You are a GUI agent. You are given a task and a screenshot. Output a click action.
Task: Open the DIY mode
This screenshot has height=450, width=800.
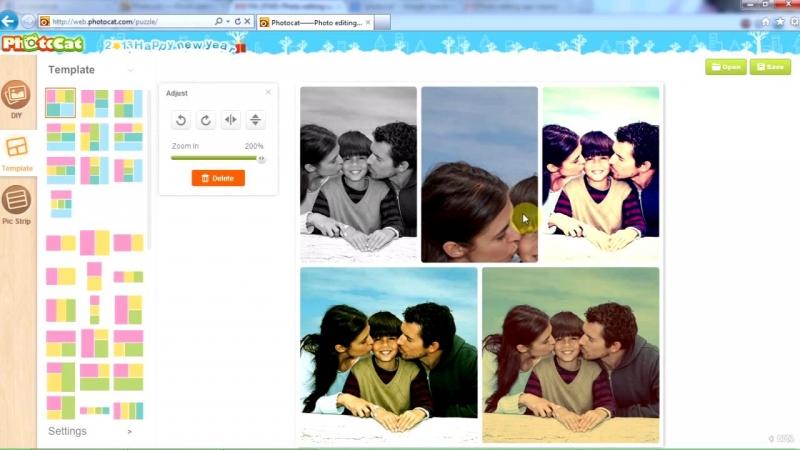pos(17,98)
